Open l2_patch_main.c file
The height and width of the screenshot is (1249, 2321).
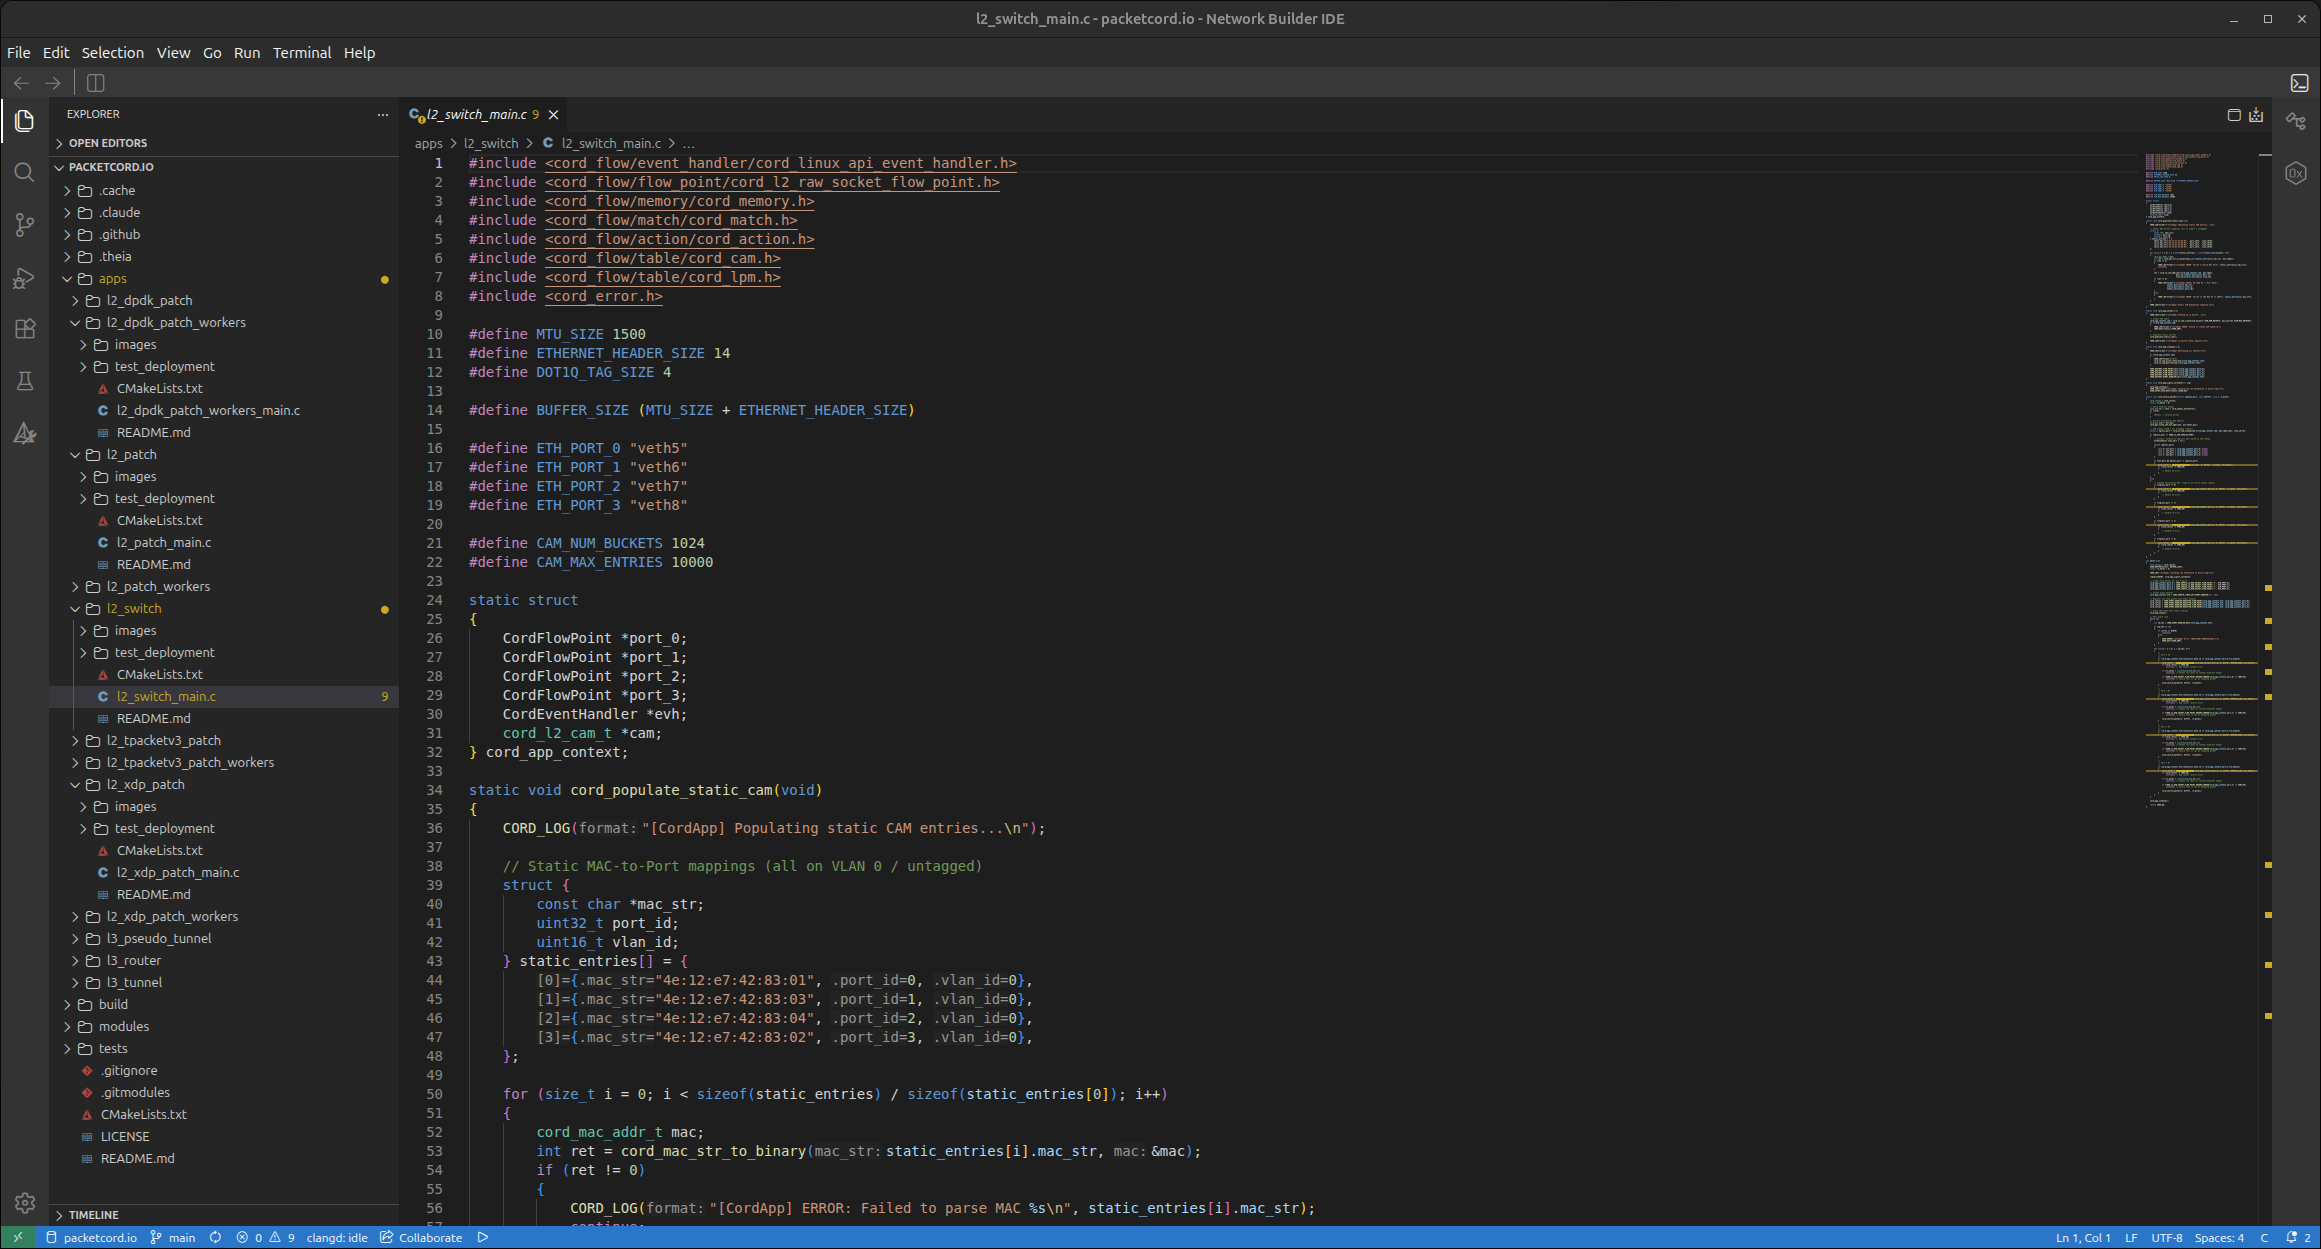[224, 543]
